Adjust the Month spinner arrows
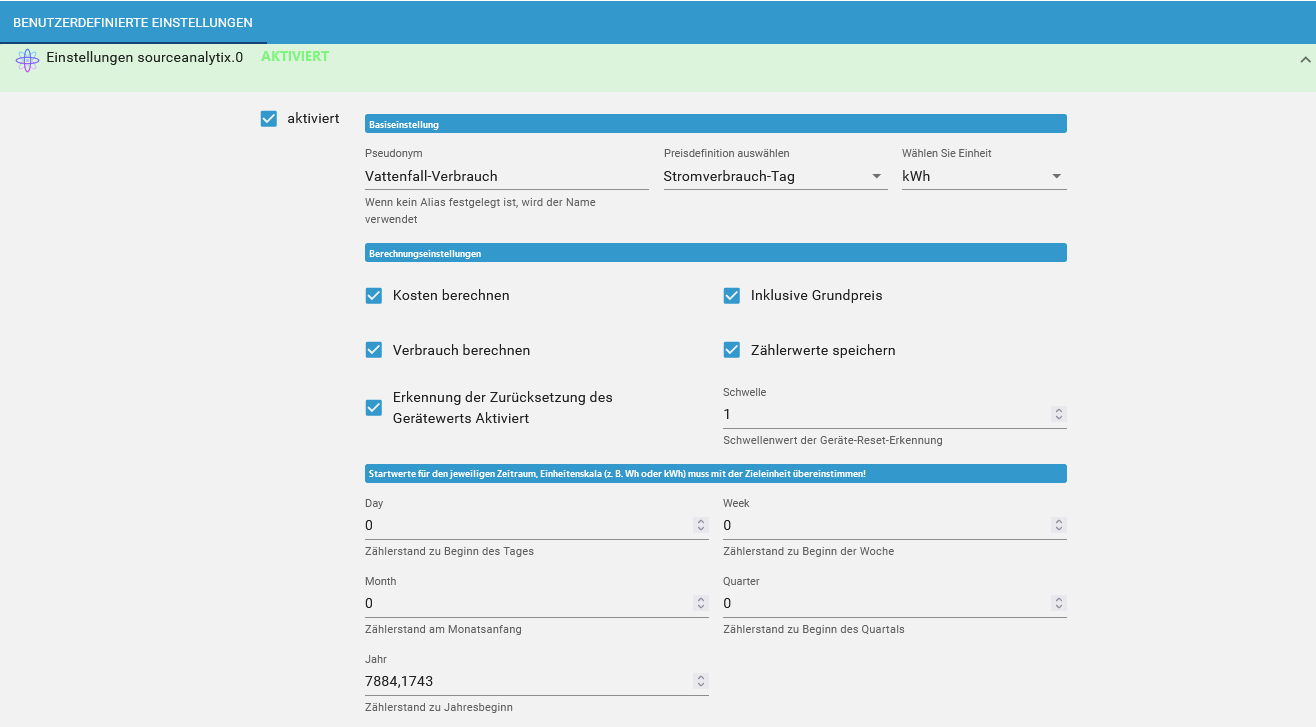 pos(701,603)
